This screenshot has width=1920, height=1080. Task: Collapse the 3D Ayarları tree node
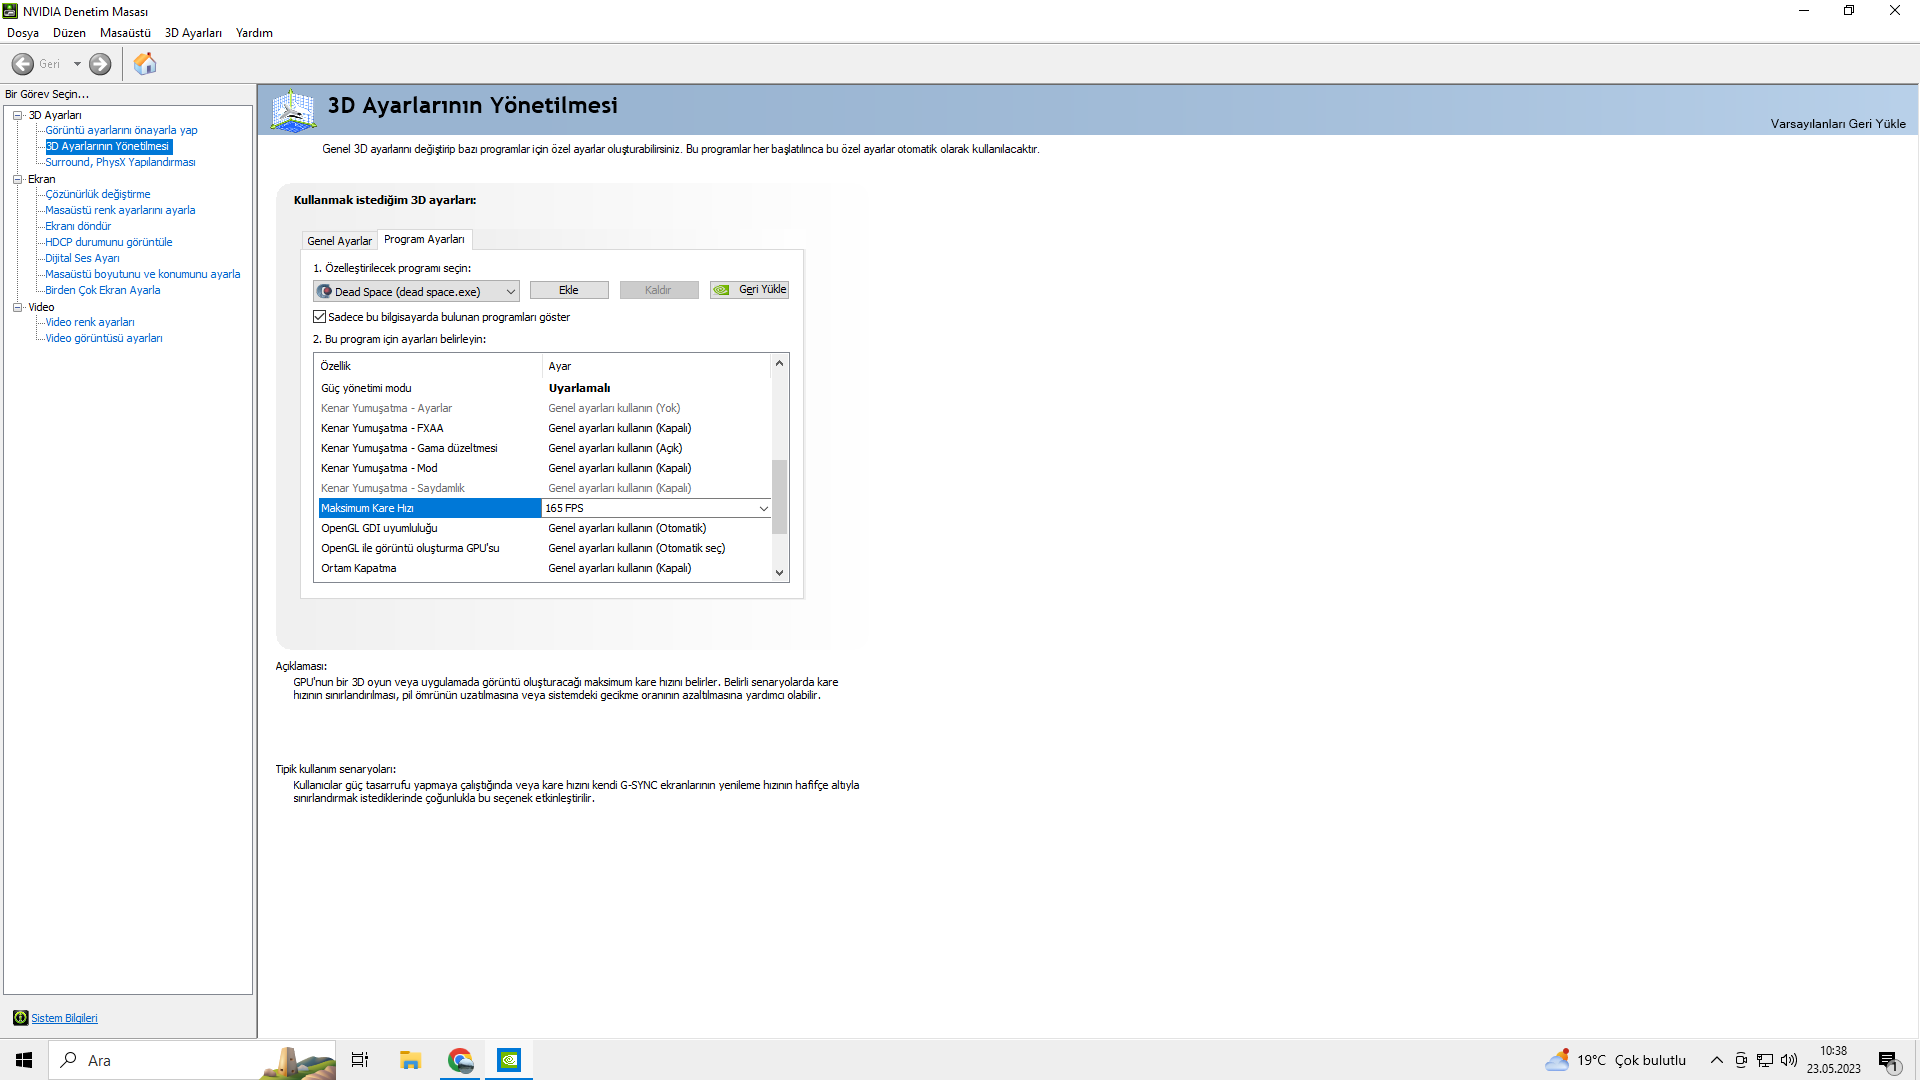(18, 115)
